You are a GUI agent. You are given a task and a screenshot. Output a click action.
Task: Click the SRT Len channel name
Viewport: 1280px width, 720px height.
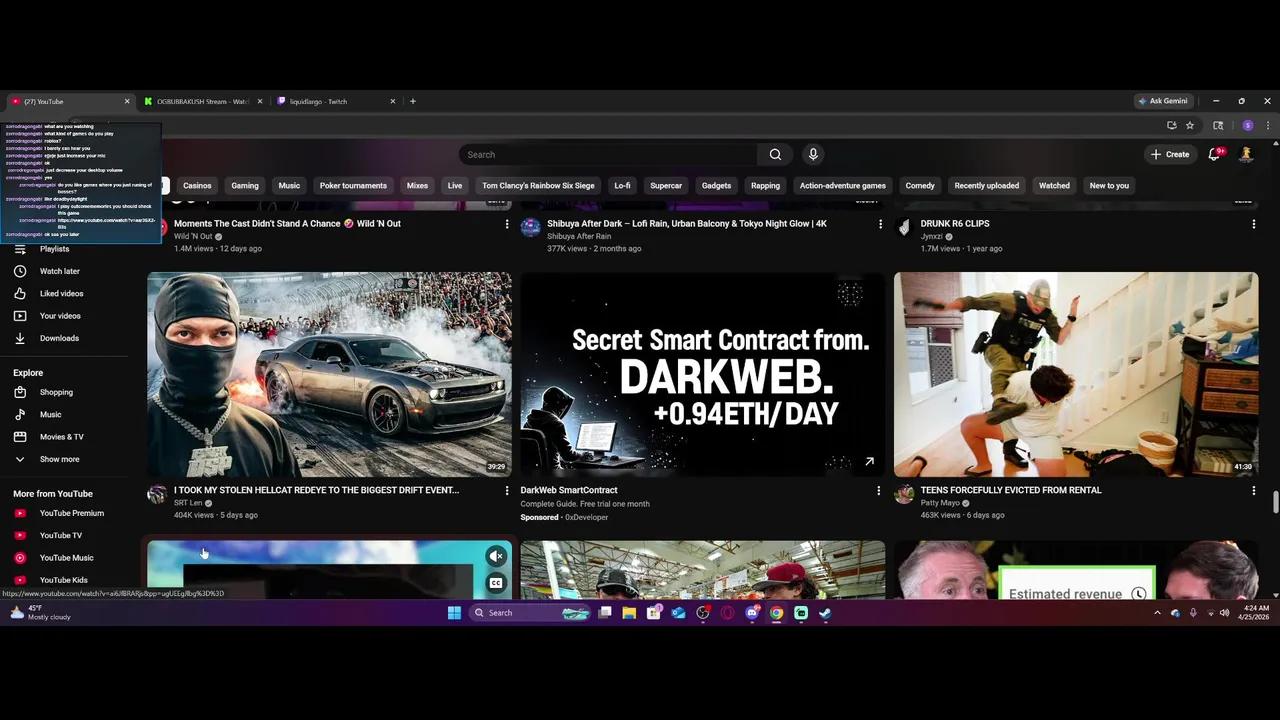coord(188,503)
